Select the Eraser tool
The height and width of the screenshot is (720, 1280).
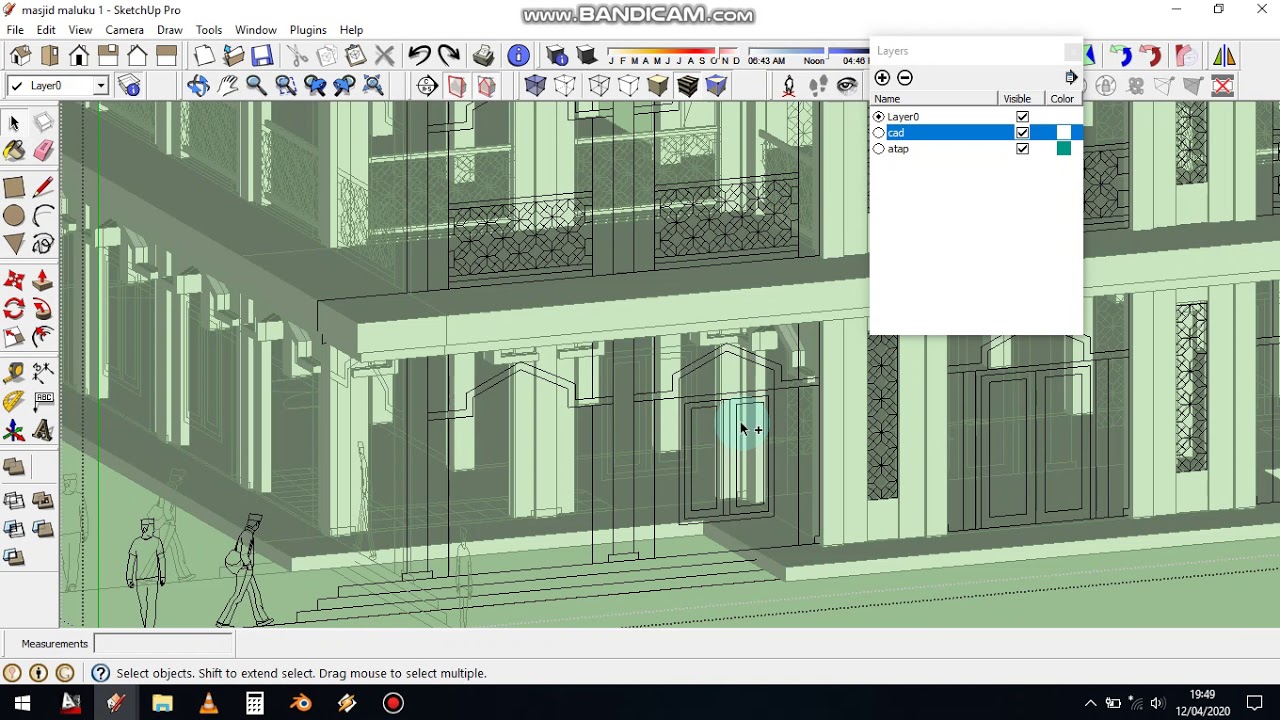[x=43, y=151]
